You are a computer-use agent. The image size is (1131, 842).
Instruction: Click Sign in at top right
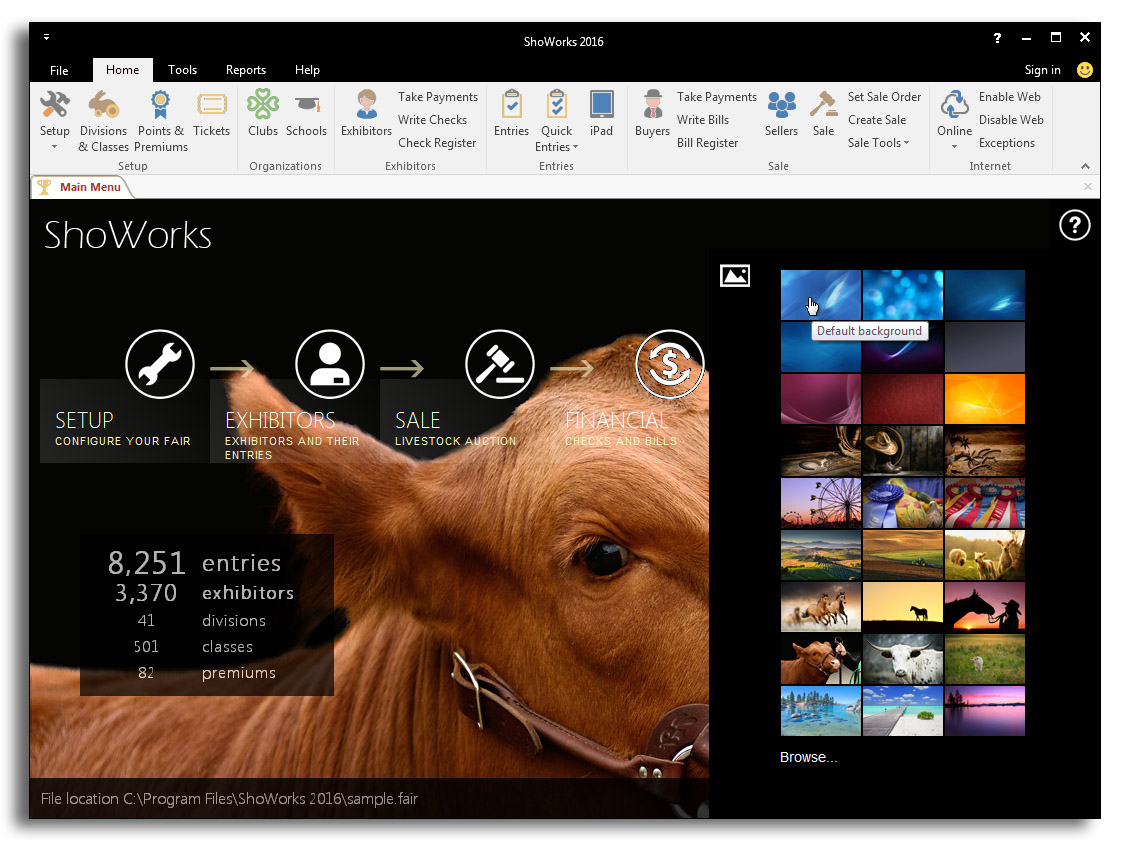click(1042, 70)
